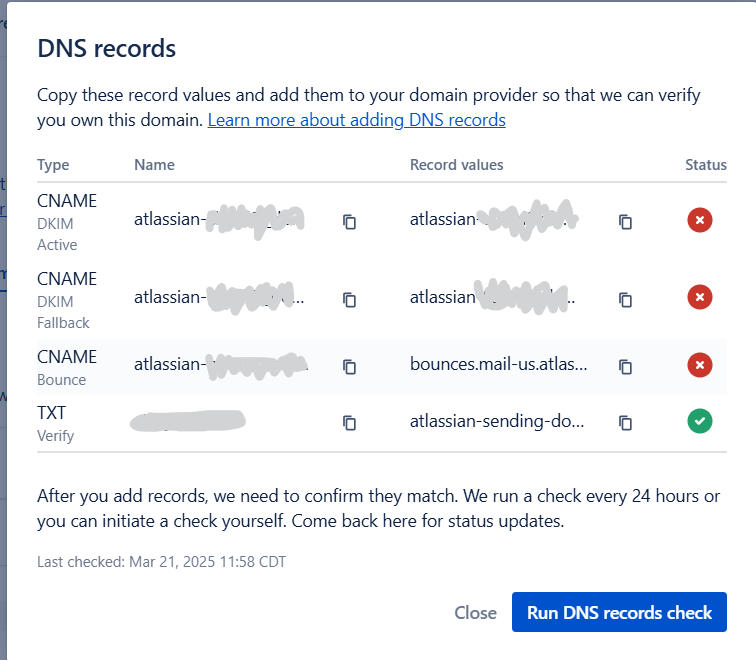This screenshot has width=756, height=660.
Task: Select the bounces.mail-us.atlas... record value text
Action: tap(499, 364)
